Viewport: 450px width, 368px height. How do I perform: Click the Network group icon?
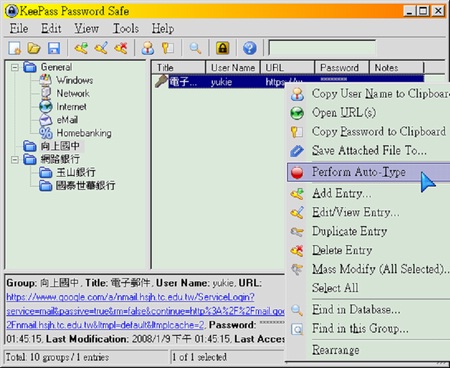tap(46, 93)
